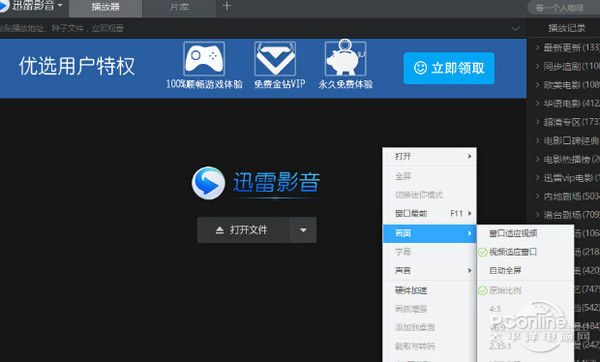Open the dropdown arrow beside 打开文件
This screenshot has width=600, height=362.
303,230
